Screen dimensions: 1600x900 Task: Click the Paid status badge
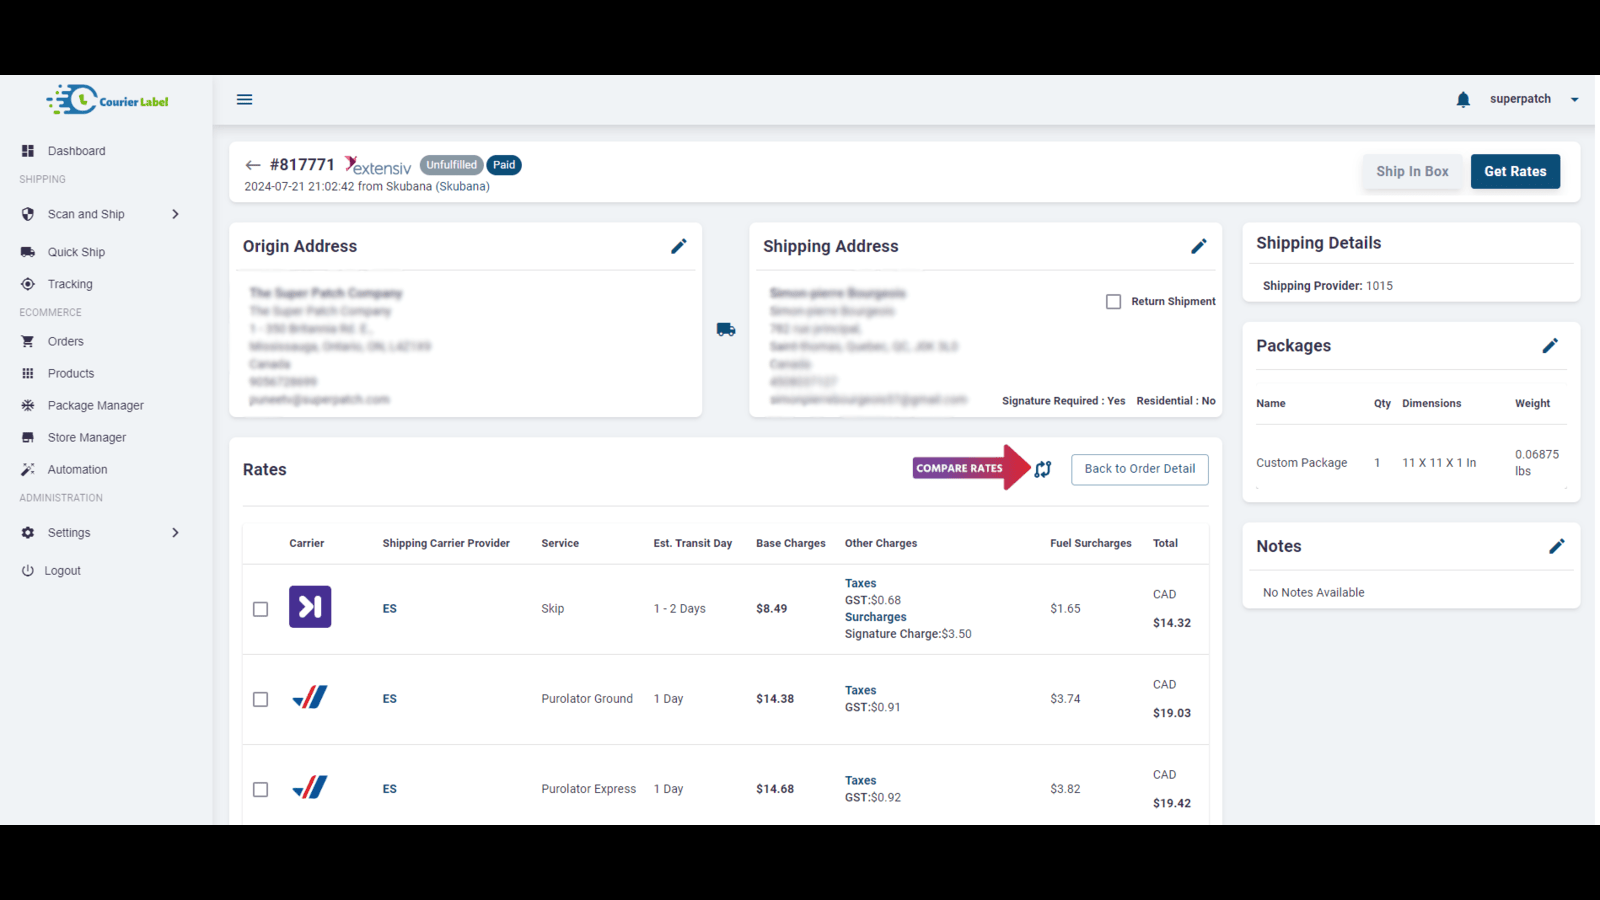pos(504,165)
